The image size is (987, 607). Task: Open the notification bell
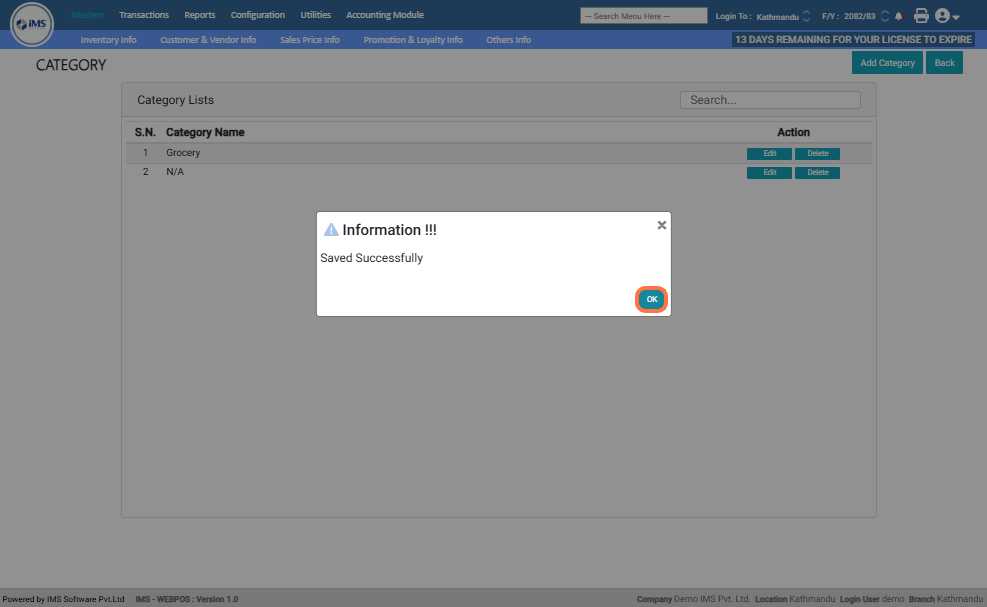(898, 16)
